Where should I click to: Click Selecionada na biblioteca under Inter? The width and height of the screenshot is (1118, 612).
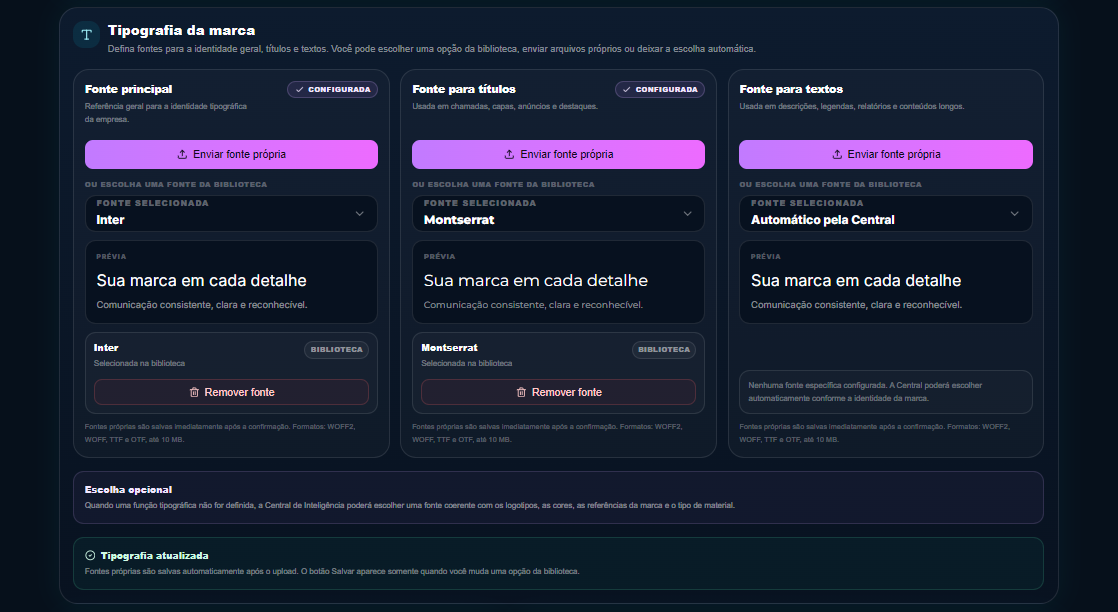tap(139, 363)
